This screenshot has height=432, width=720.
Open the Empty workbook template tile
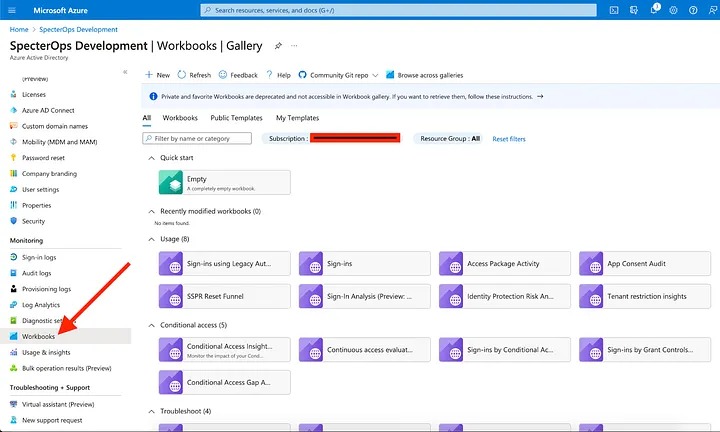224,182
